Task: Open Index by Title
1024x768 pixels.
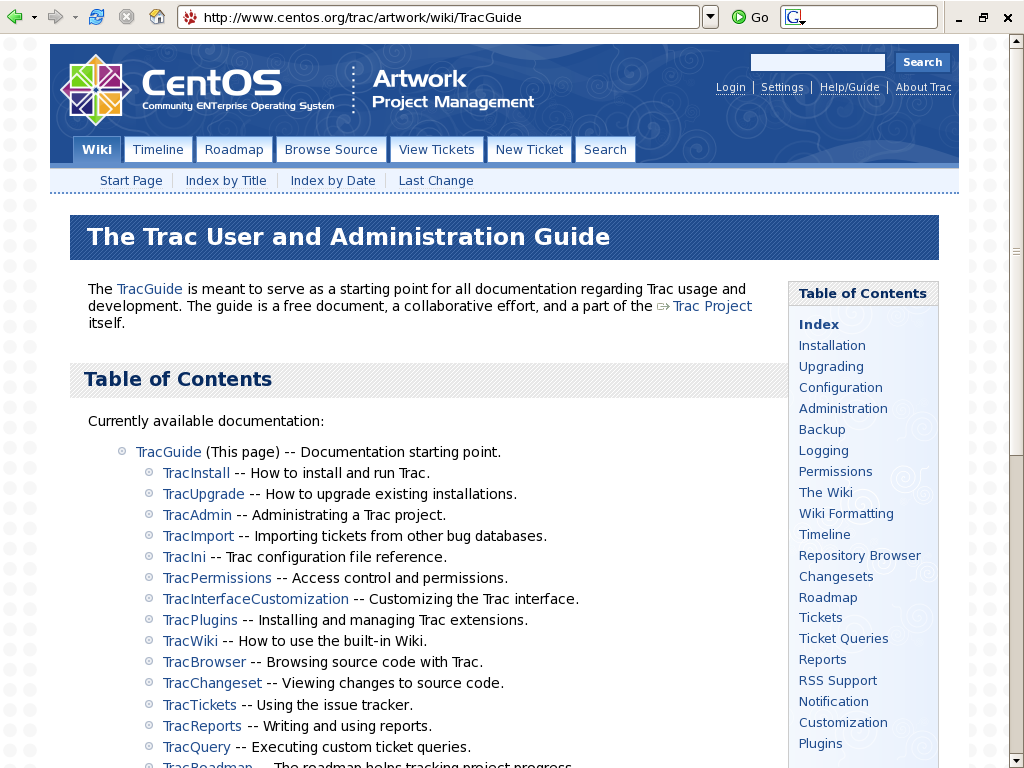Action: [x=226, y=181]
